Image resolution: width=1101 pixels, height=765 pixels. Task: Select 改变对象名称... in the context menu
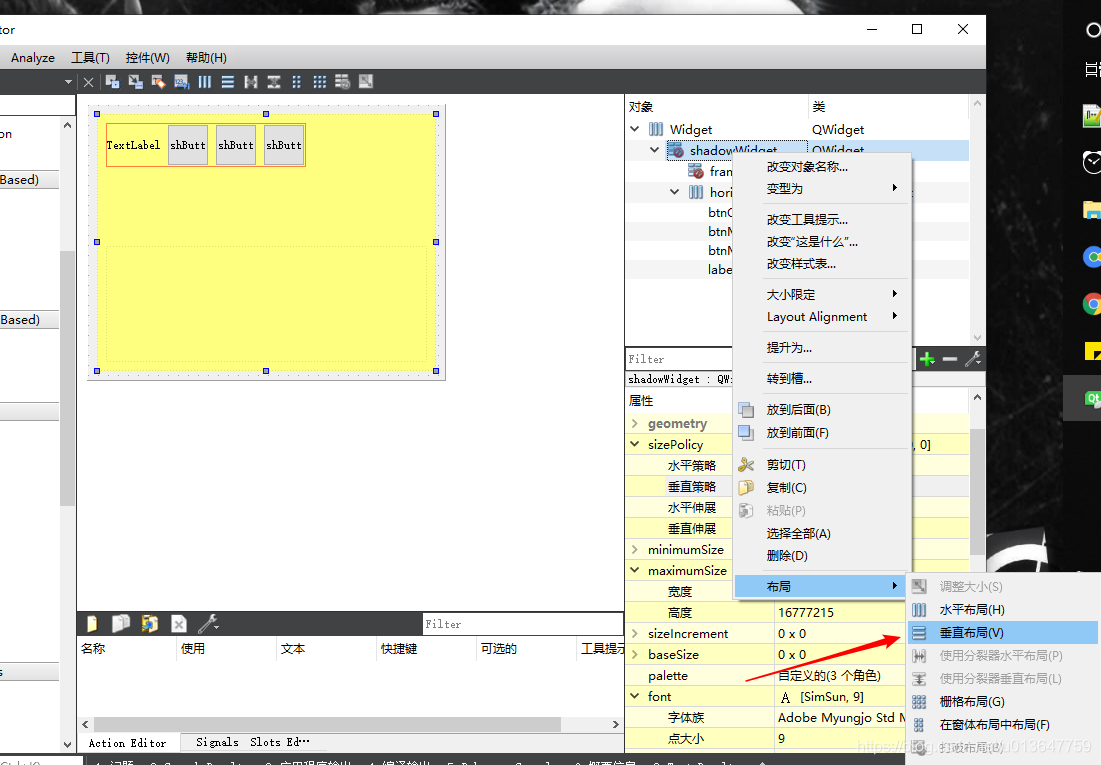coord(822,166)
